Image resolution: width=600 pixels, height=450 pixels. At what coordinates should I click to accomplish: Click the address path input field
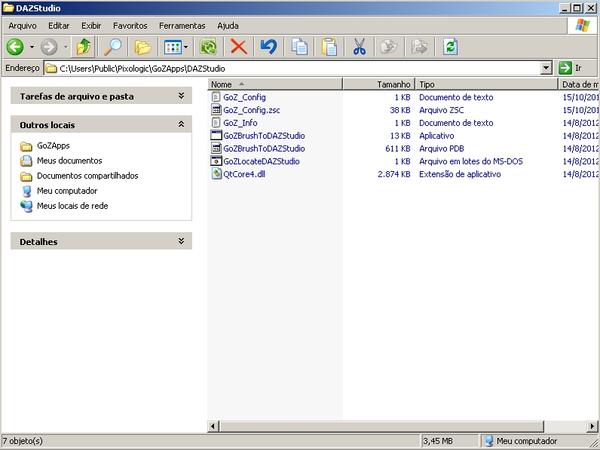(292, 68)
